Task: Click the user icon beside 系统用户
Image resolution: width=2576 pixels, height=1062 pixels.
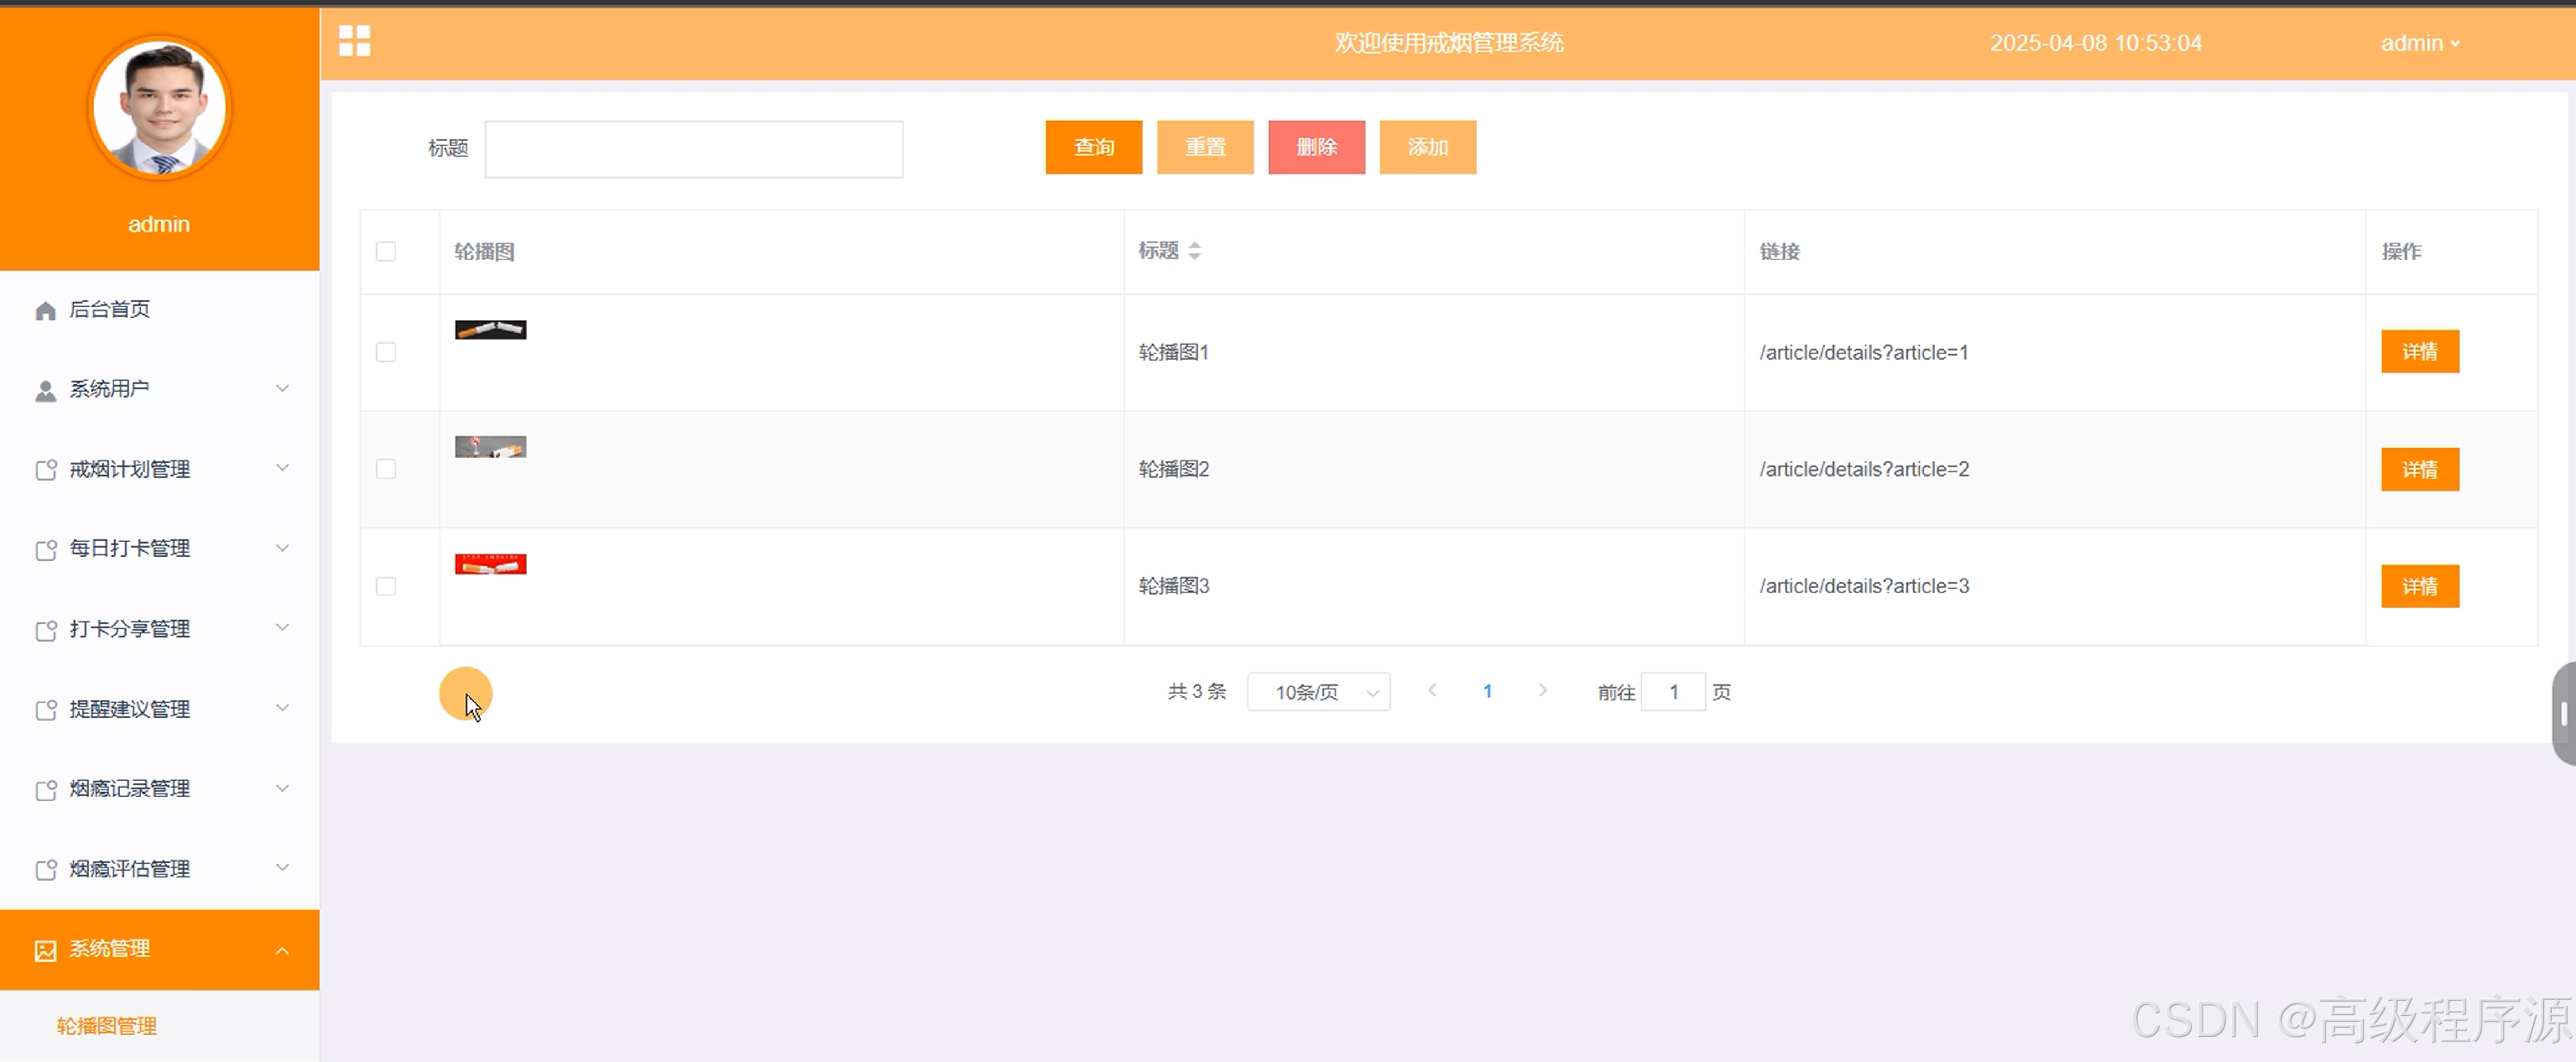Action: (x=45, y=390)
